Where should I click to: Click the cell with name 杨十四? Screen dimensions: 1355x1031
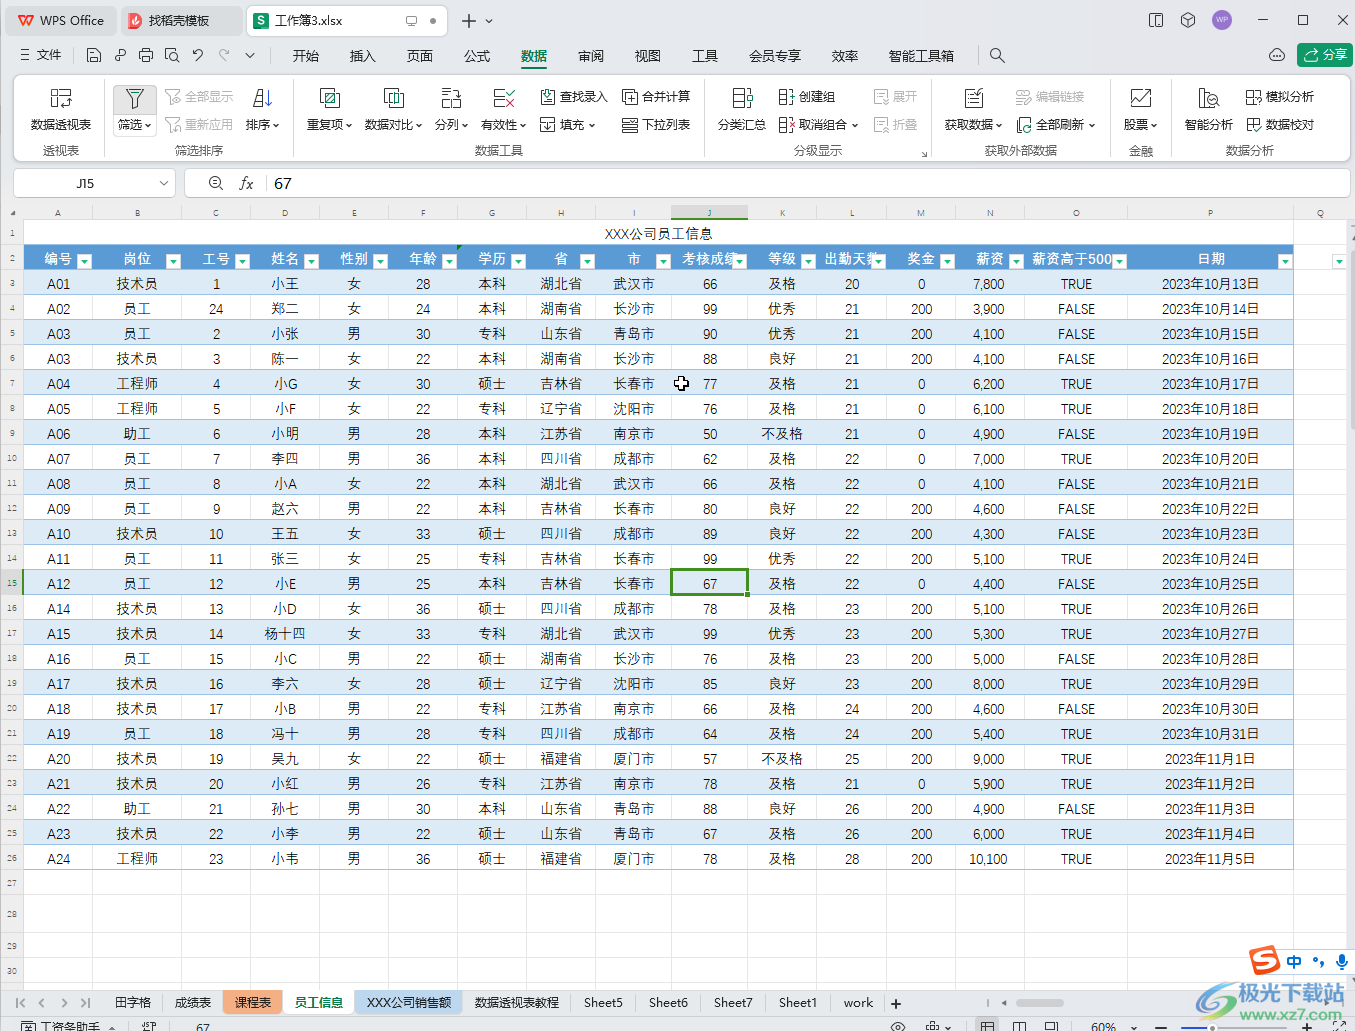pos(285,634)
